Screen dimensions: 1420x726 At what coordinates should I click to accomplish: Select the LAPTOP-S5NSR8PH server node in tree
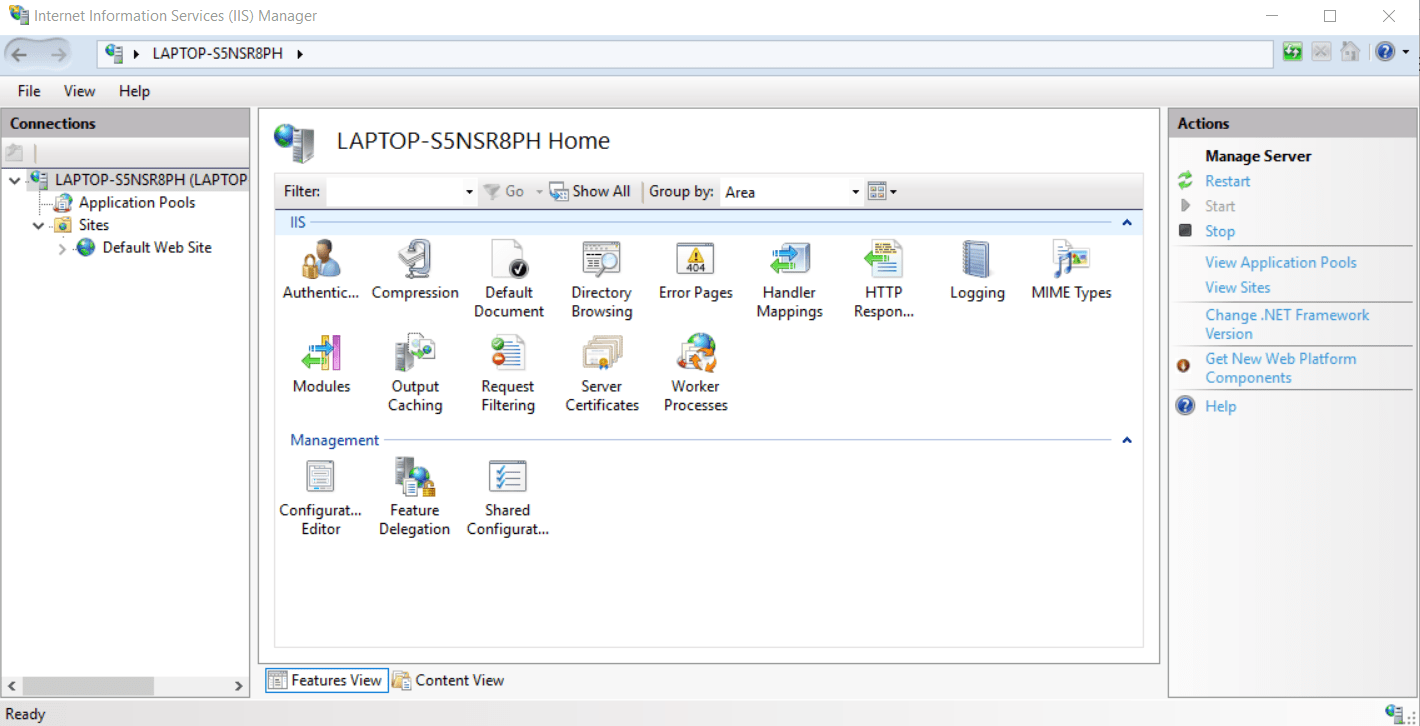[150, 180]
